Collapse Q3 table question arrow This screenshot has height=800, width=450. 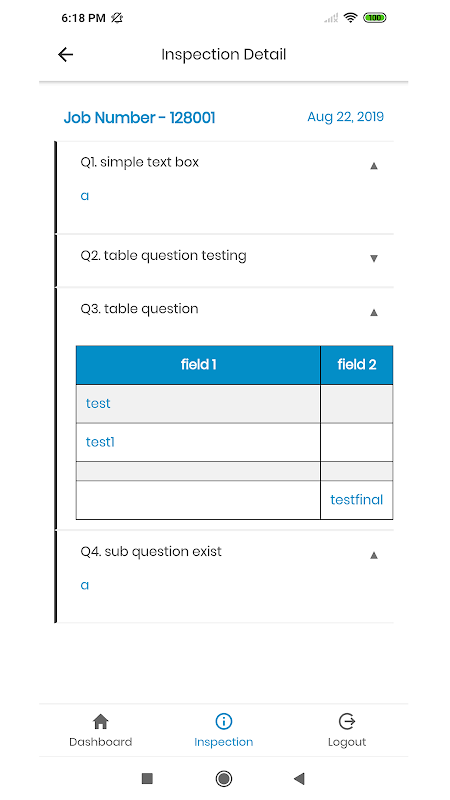click(x=374, y=312)
